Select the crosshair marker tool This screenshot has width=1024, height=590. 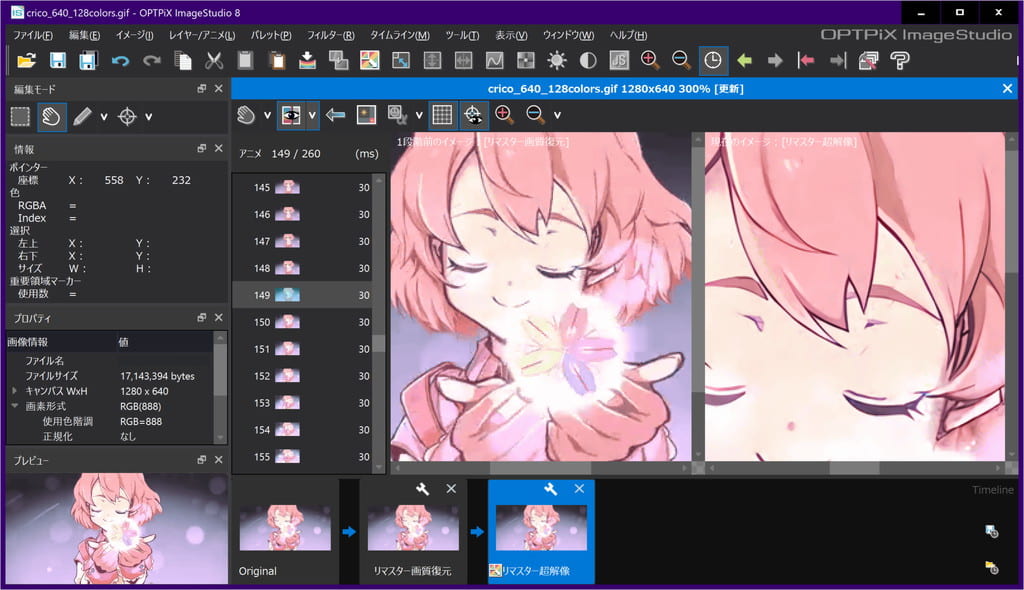(127, 117)
